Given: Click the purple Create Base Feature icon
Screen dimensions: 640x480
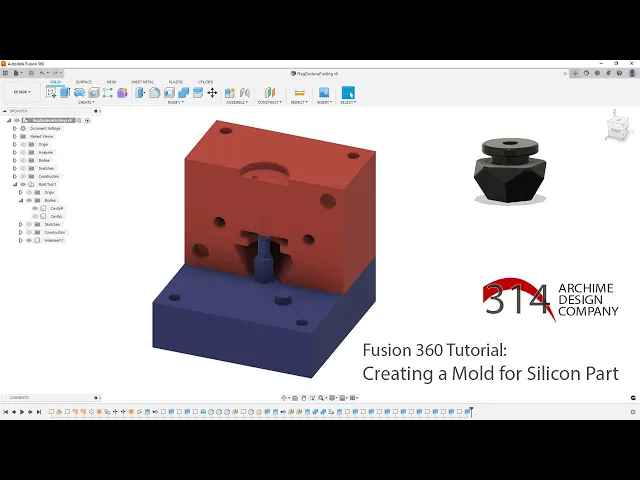Looking at the screenshot, I should tap(122, 93).
